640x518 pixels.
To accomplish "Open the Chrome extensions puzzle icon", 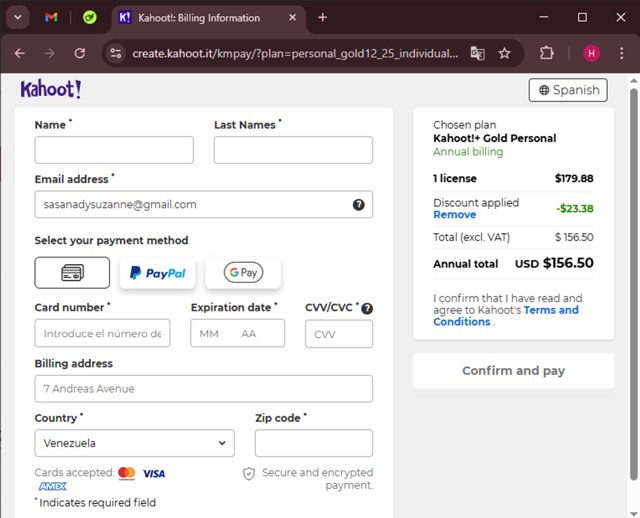I will (x=547, y=53).
